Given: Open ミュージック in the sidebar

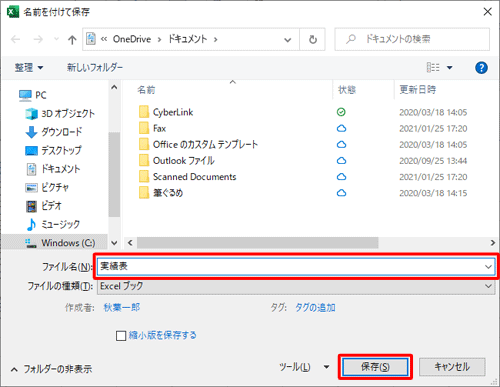Looking at the screenshot, I should click(x=53, y=224).
